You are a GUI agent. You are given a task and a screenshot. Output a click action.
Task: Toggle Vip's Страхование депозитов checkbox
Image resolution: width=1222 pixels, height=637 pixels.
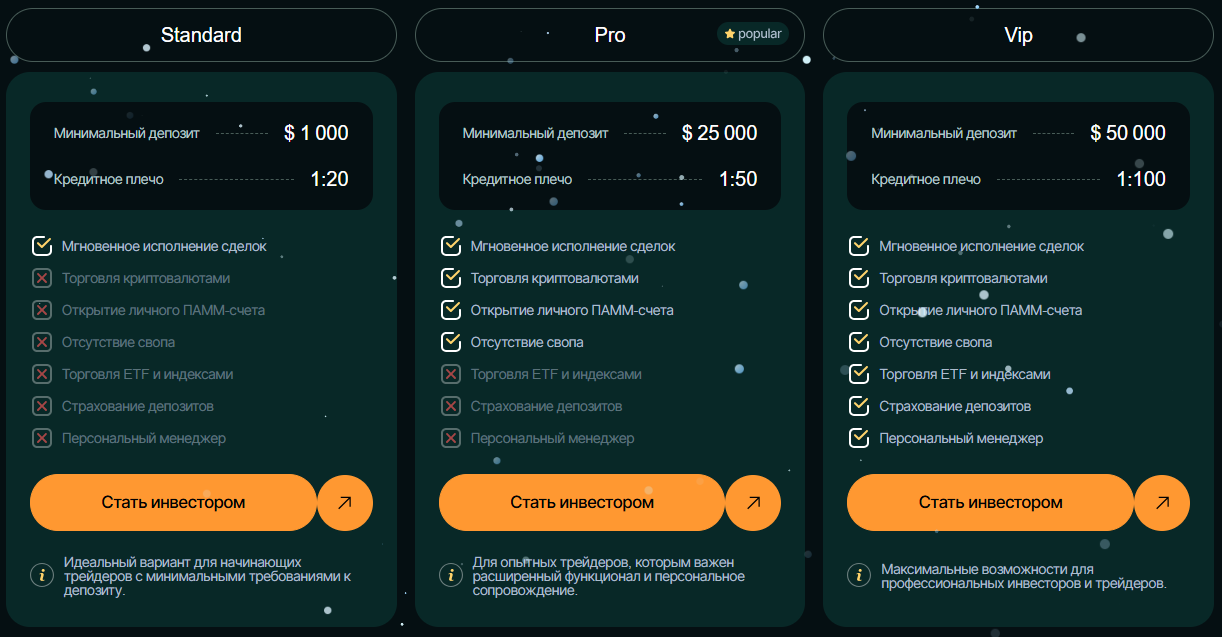(x=858, y=406)
